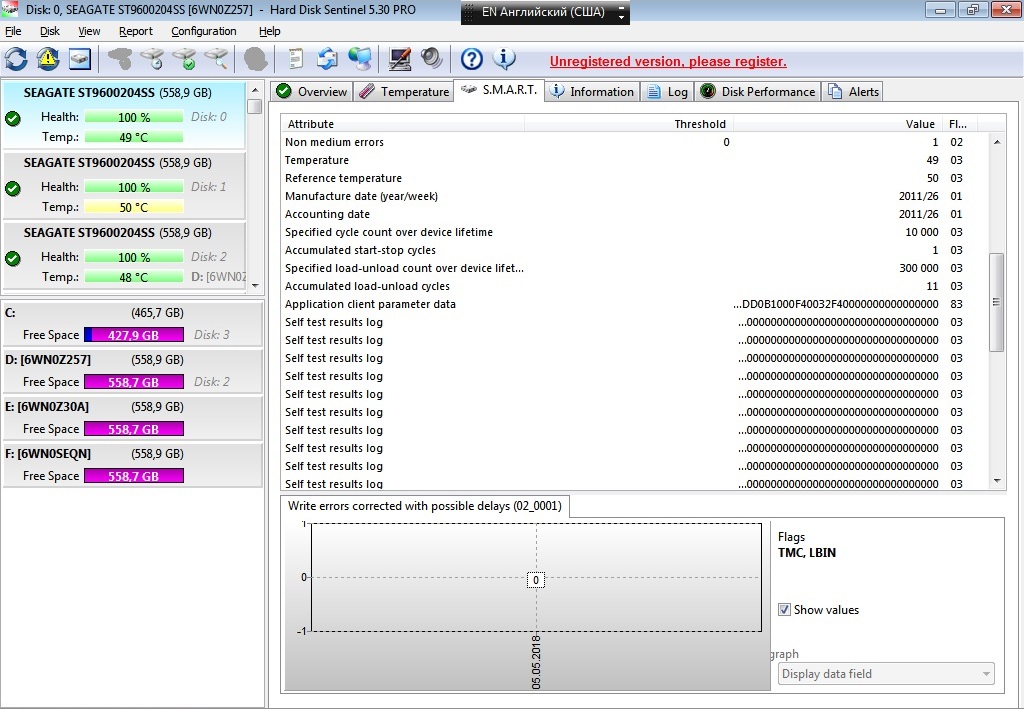Click the blue question mark Help icon

pos(472,59)
